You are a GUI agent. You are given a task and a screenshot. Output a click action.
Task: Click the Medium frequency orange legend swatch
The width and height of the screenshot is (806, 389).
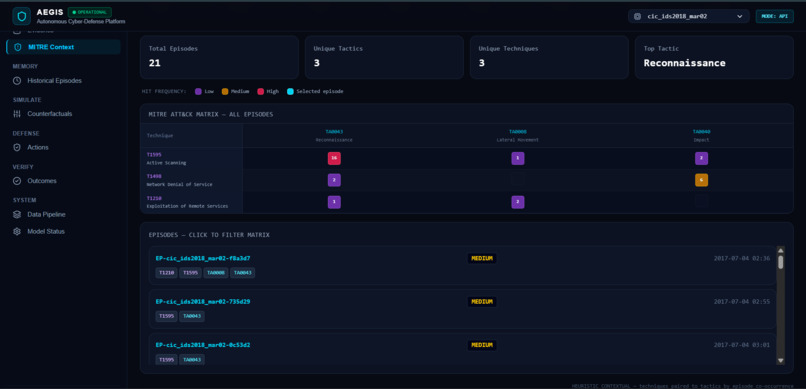[225, 91]
